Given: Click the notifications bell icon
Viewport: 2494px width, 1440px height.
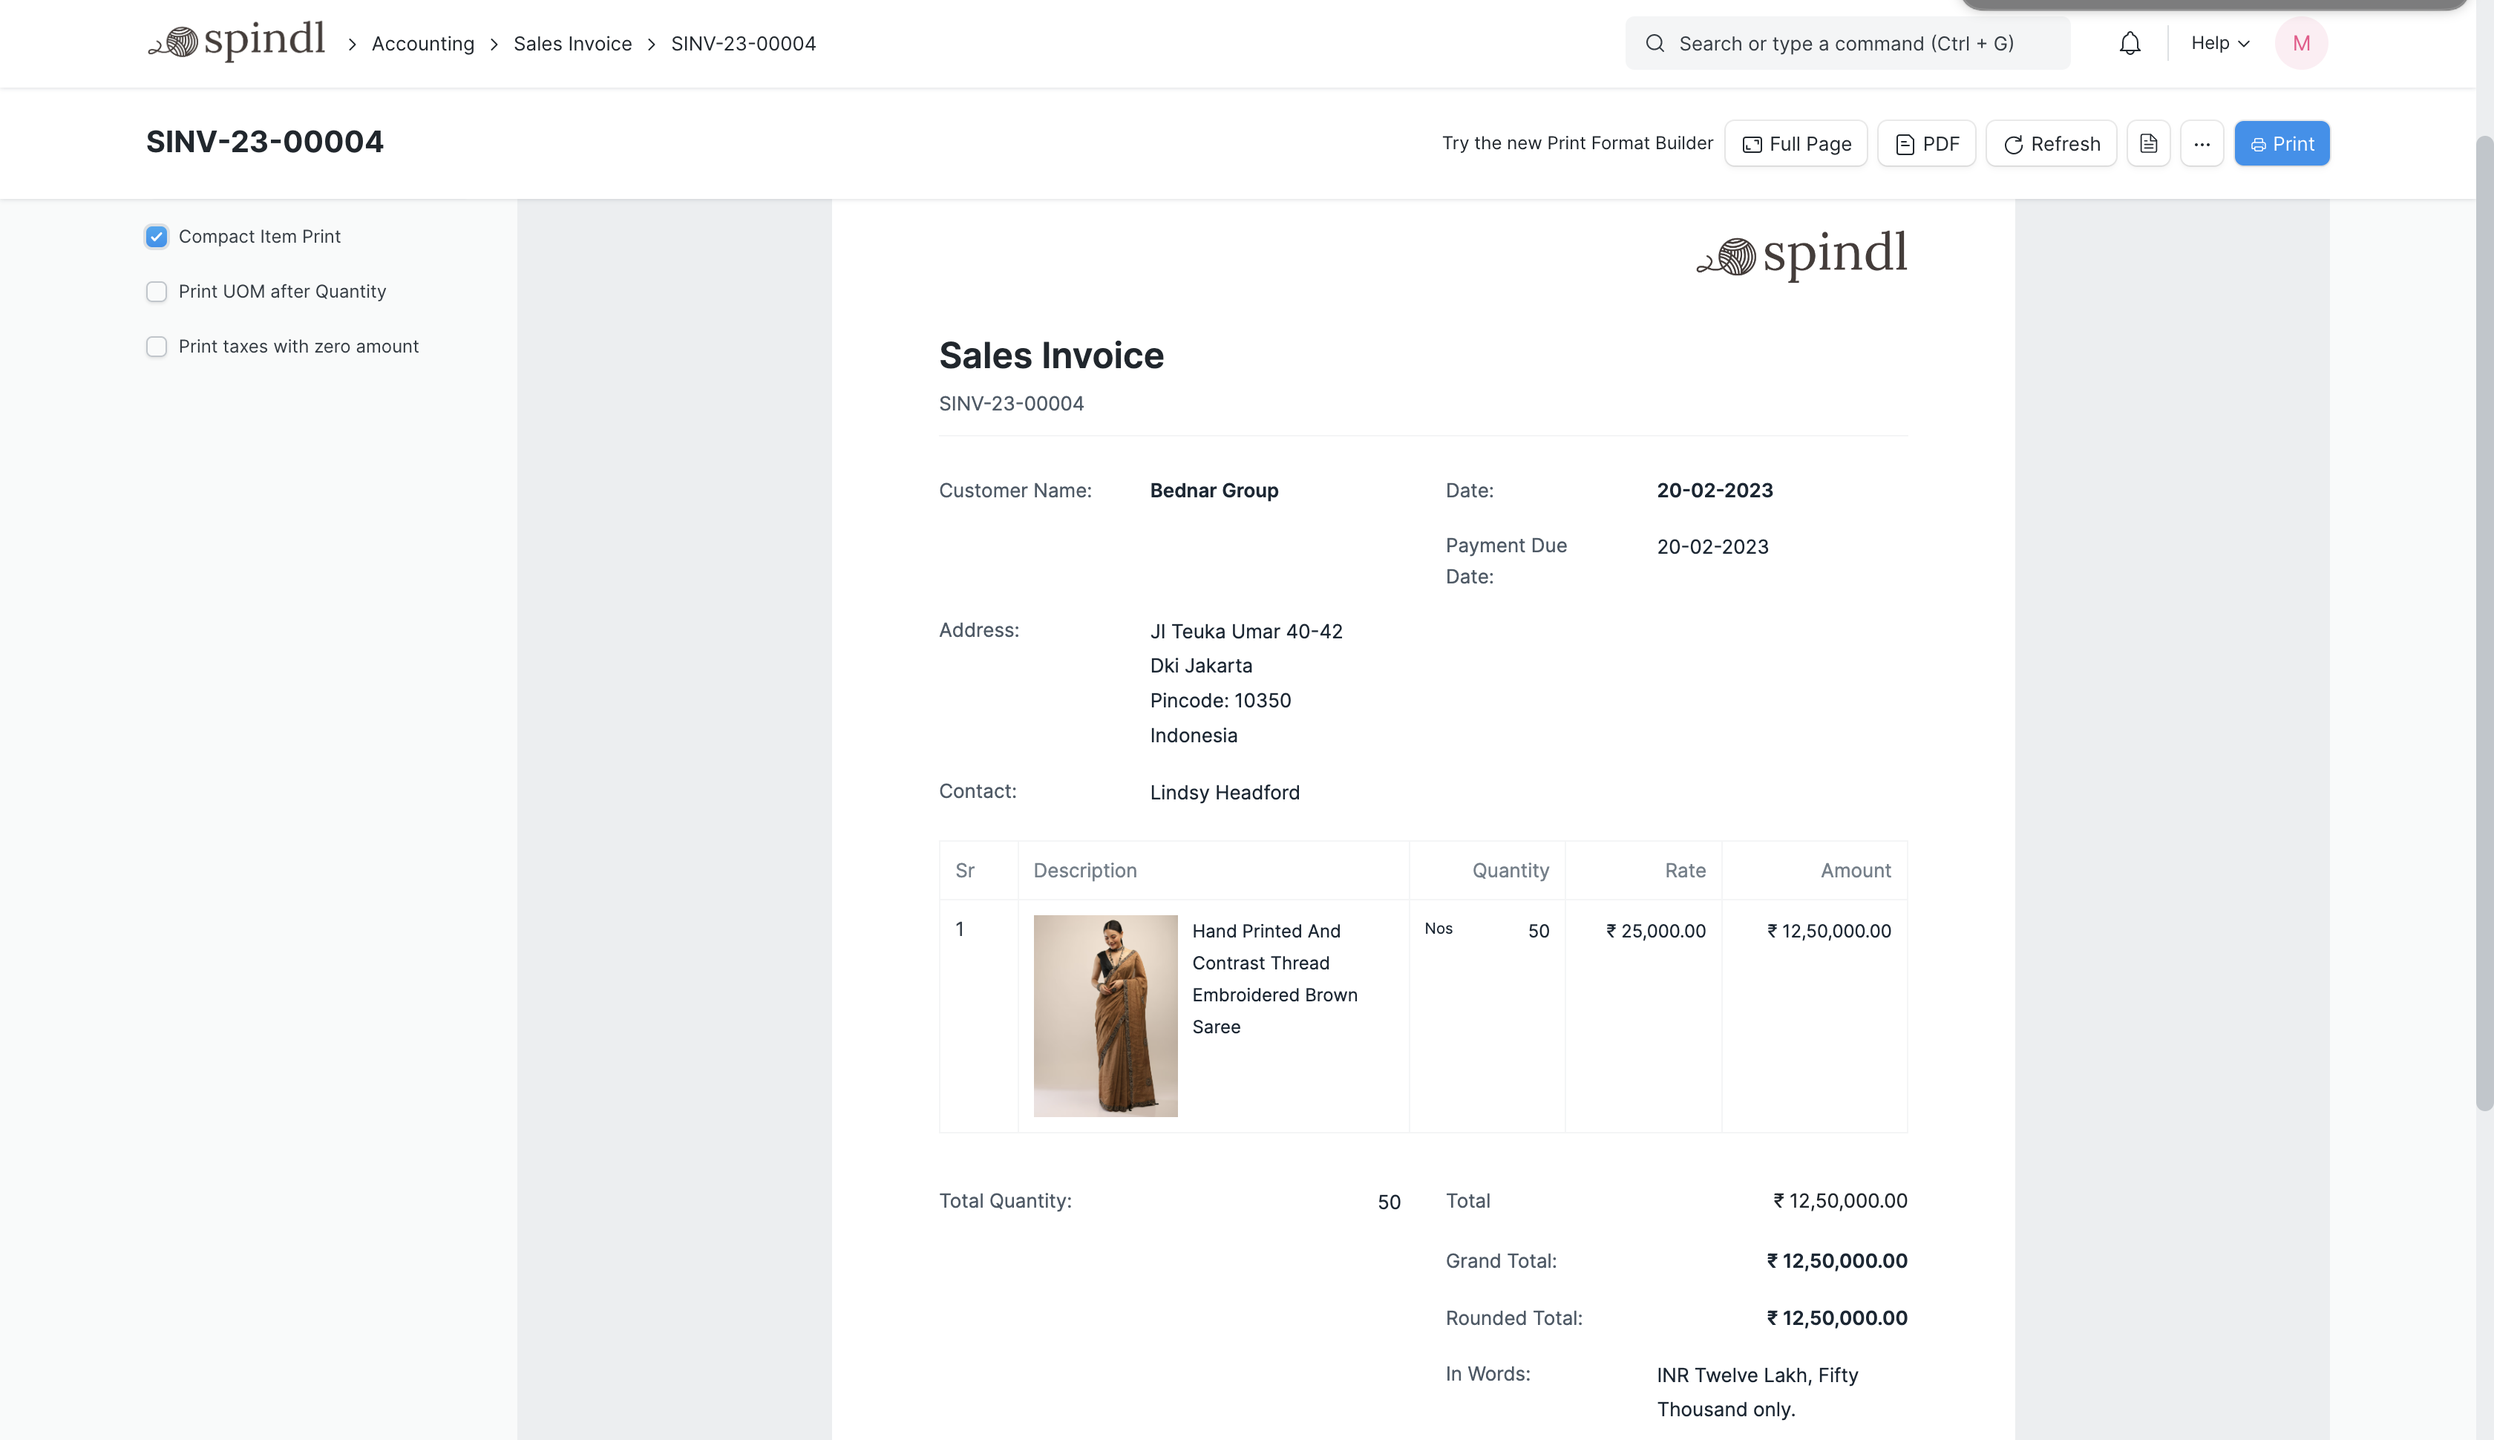Looking at the screenshot, I should point(2129,43).
